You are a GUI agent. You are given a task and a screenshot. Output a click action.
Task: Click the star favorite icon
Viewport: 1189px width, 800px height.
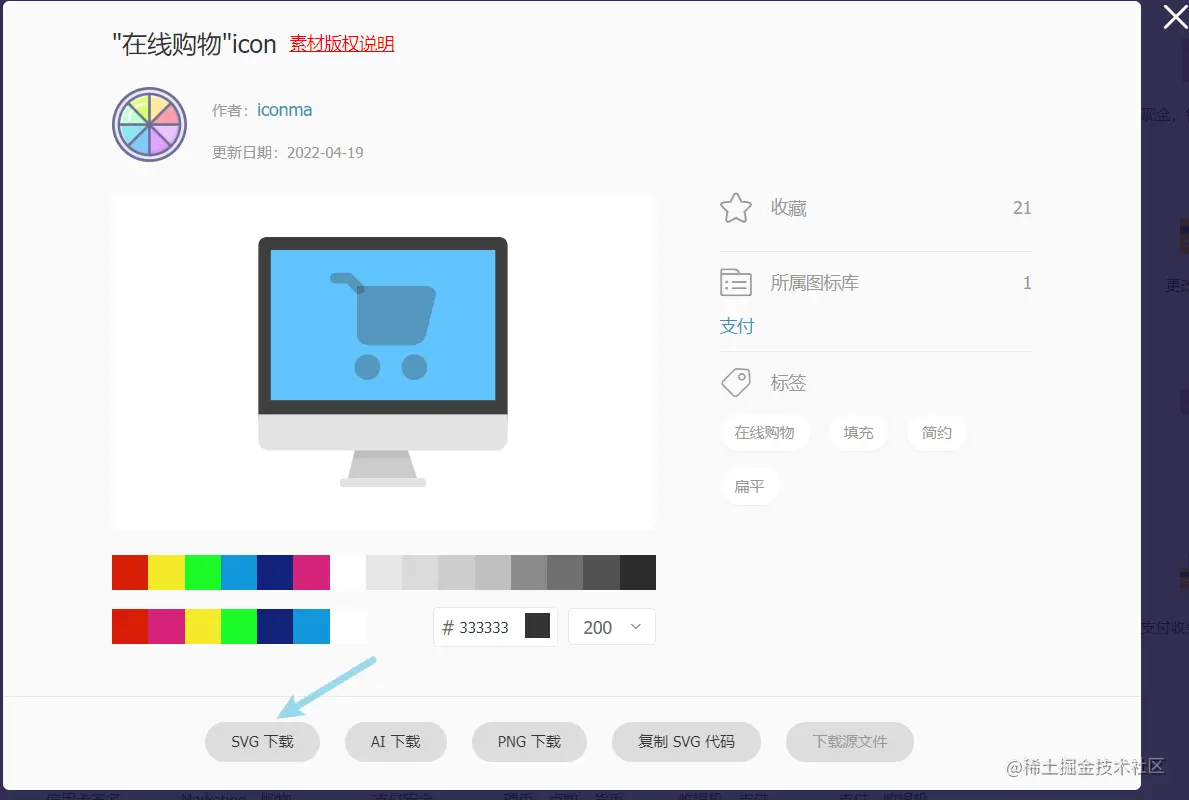(x=736, y=208)
